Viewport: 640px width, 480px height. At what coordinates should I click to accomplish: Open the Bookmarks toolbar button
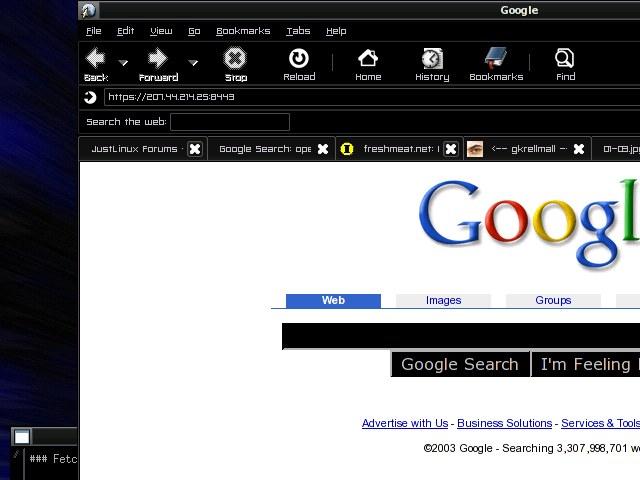pos(496,64)
